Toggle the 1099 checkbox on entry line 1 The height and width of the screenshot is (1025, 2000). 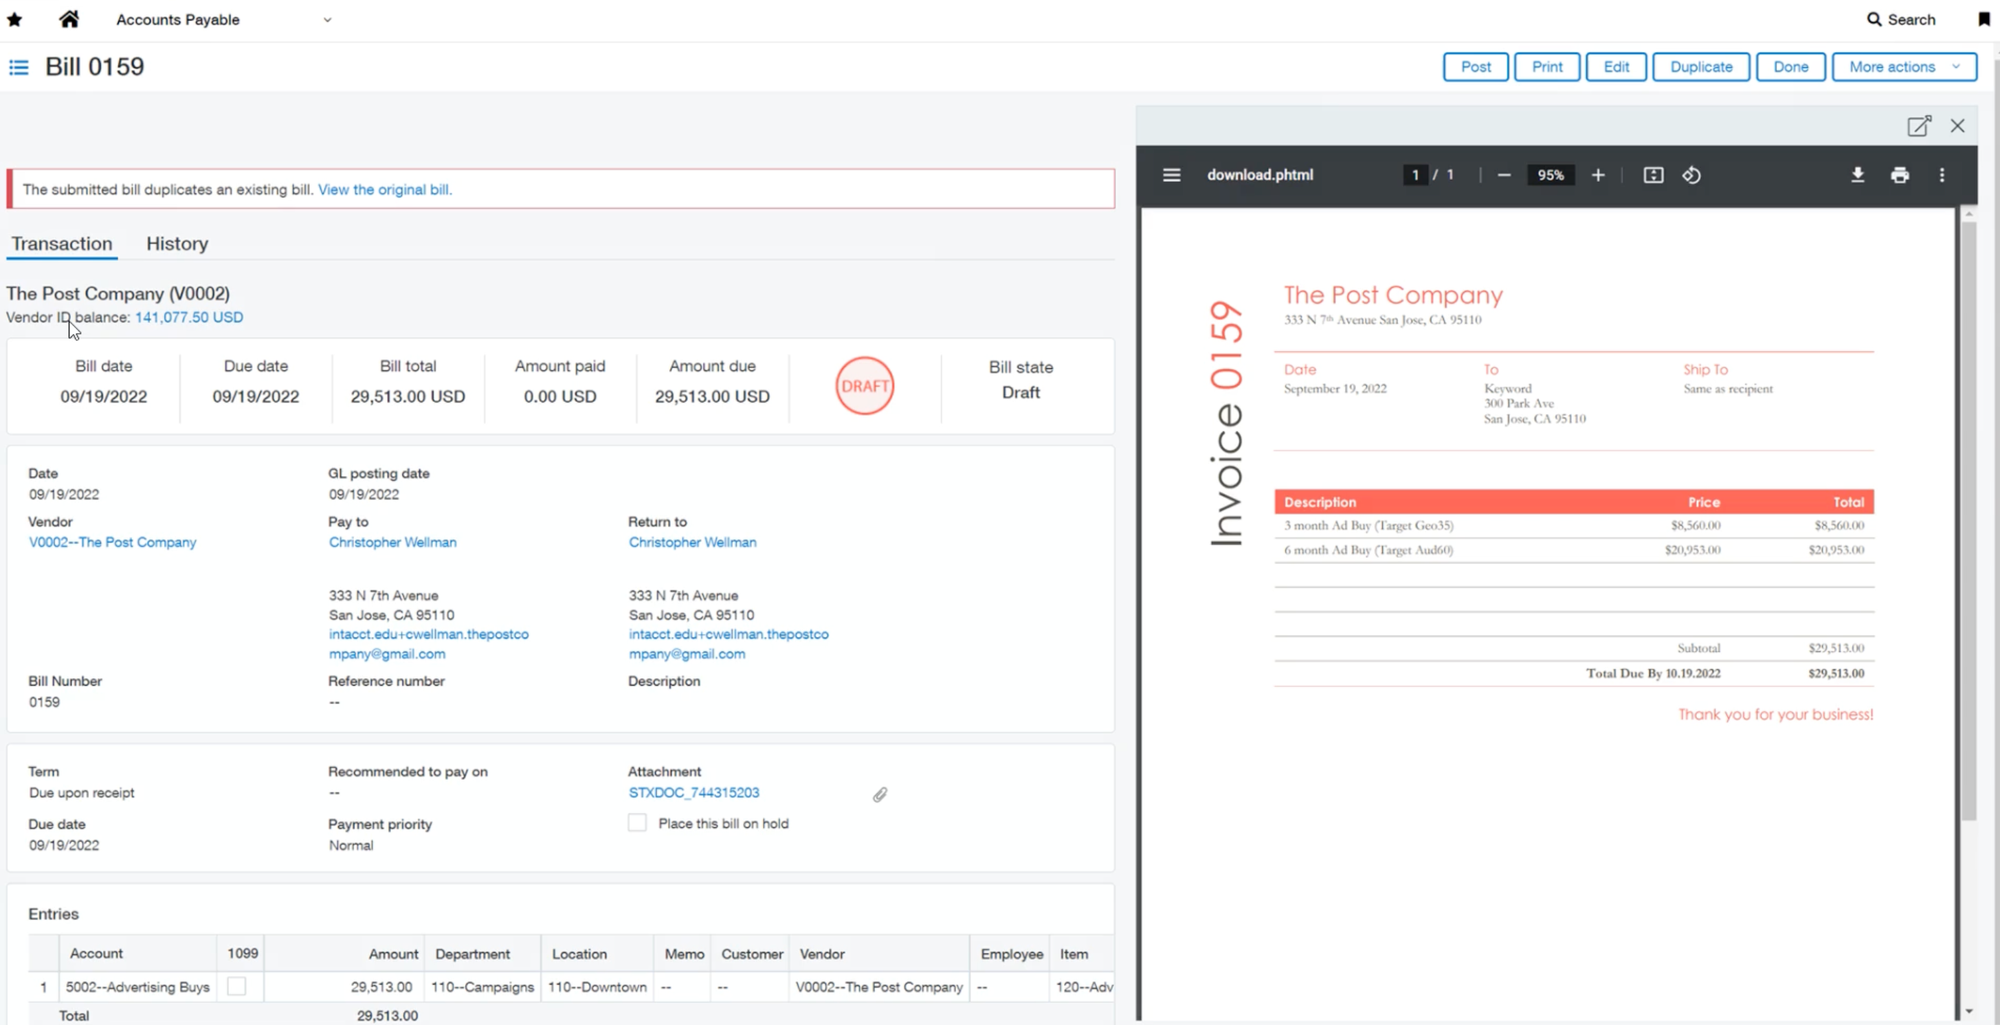coord(238,986)
